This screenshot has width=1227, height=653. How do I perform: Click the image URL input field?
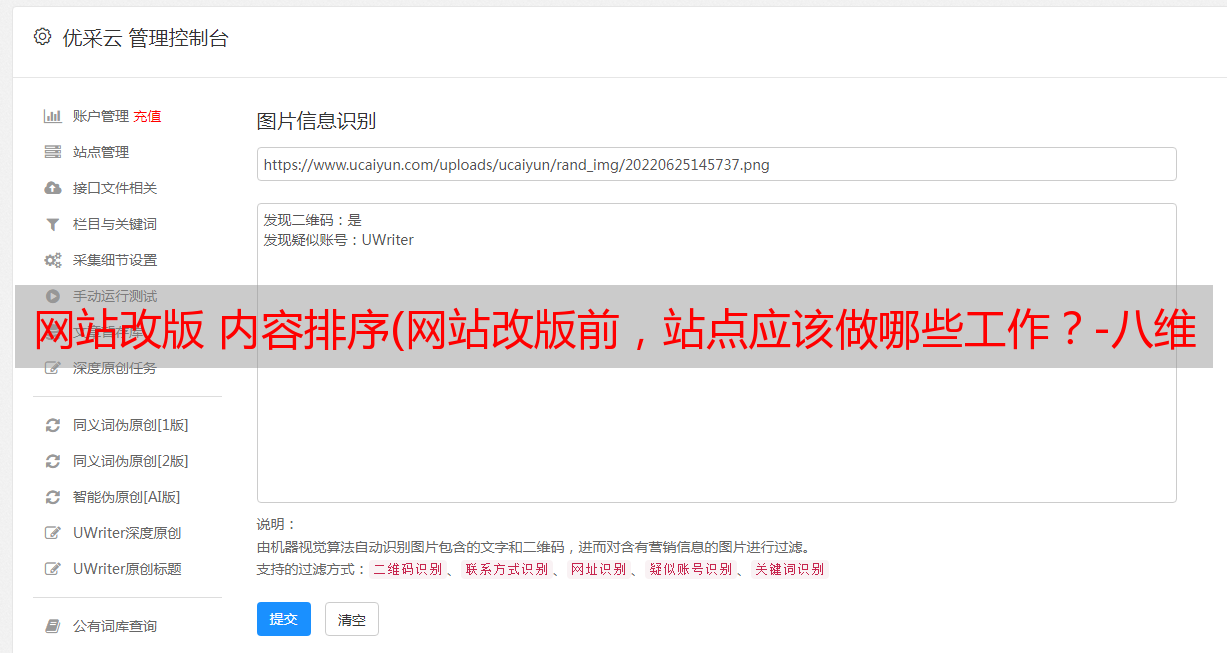pyautogui.click(x=716, y=164)
